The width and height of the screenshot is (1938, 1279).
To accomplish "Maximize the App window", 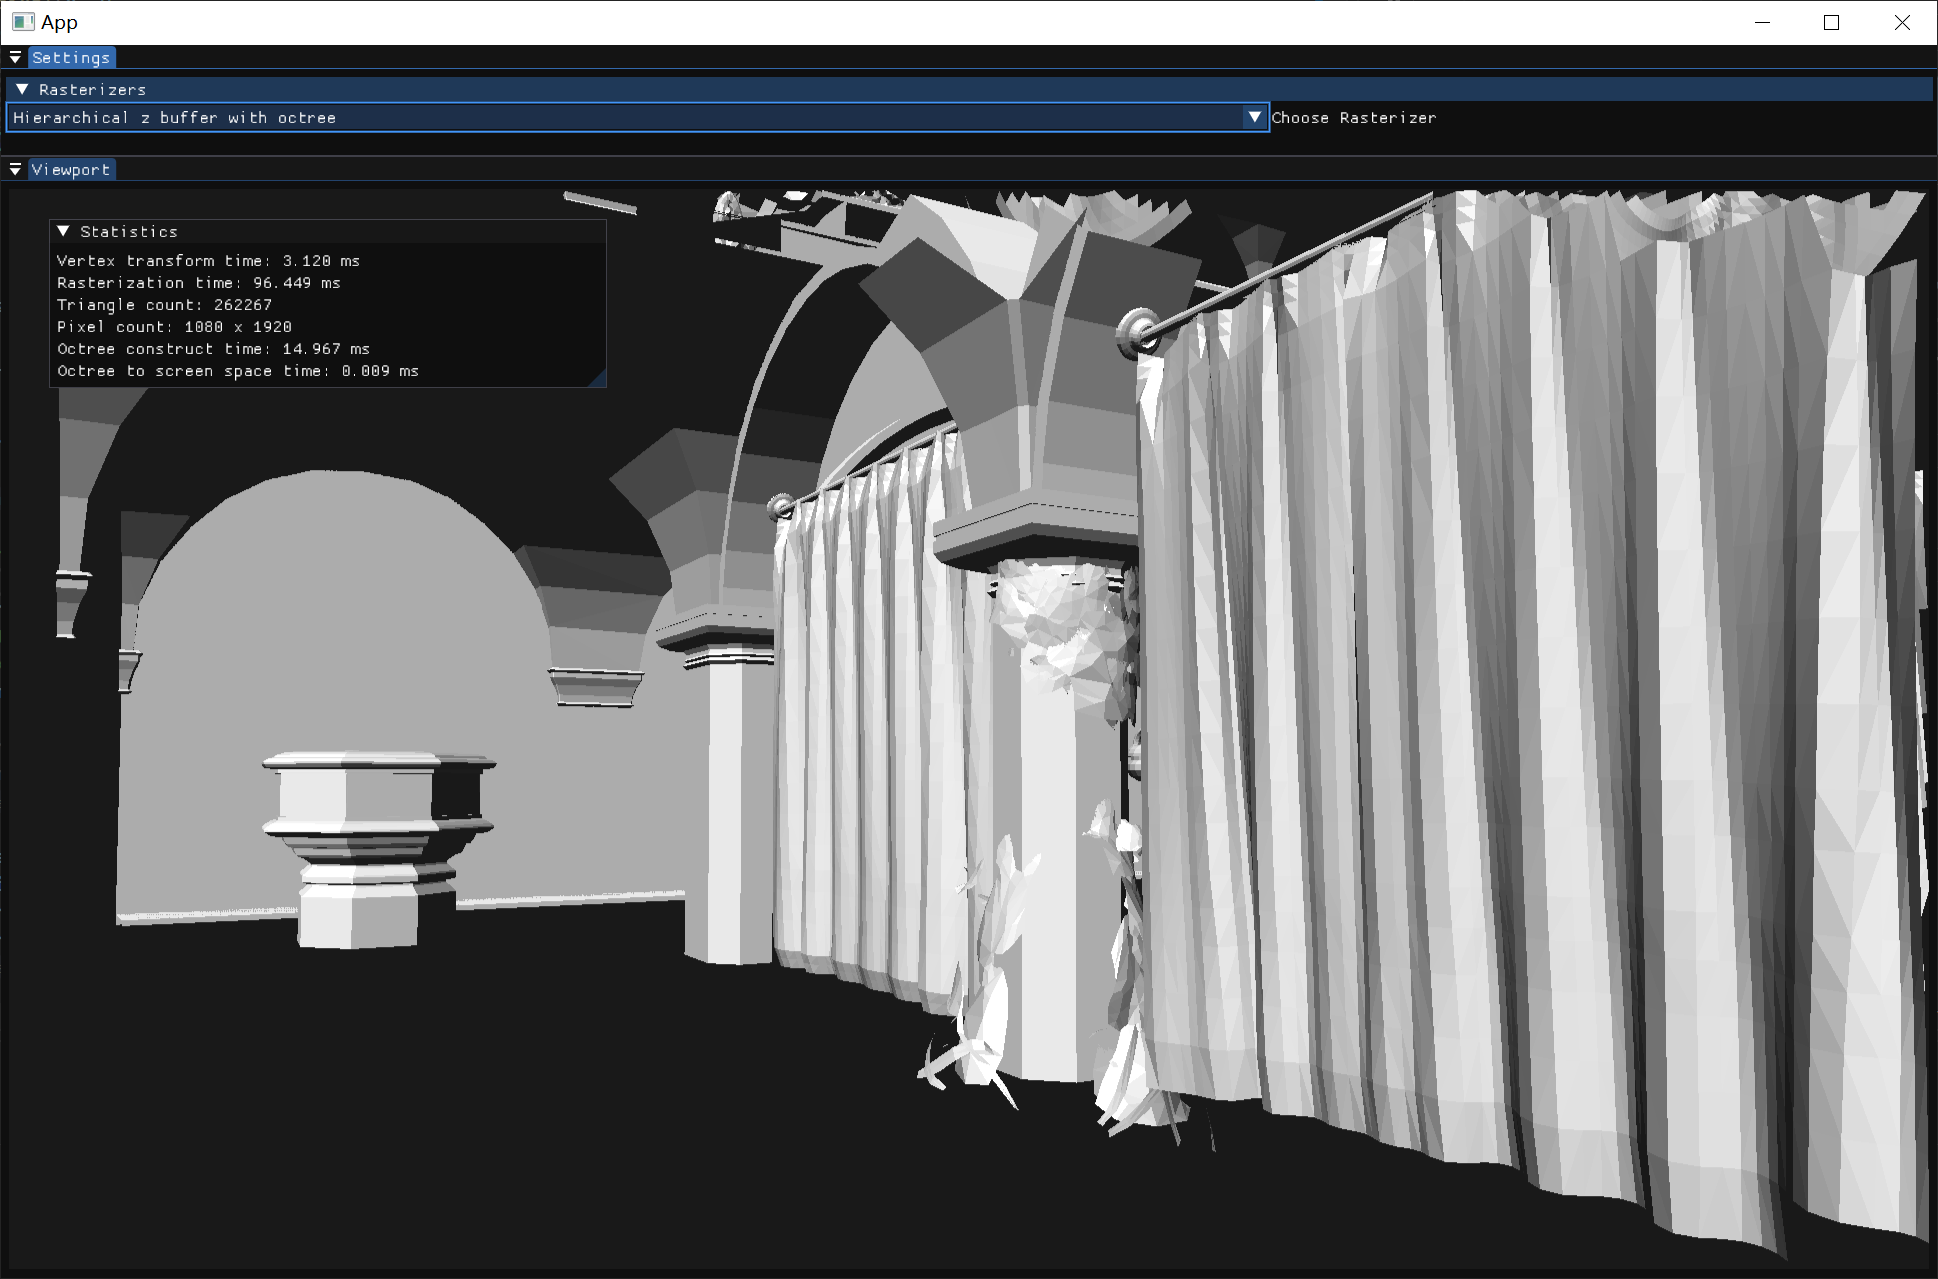I will [1831, 22].
